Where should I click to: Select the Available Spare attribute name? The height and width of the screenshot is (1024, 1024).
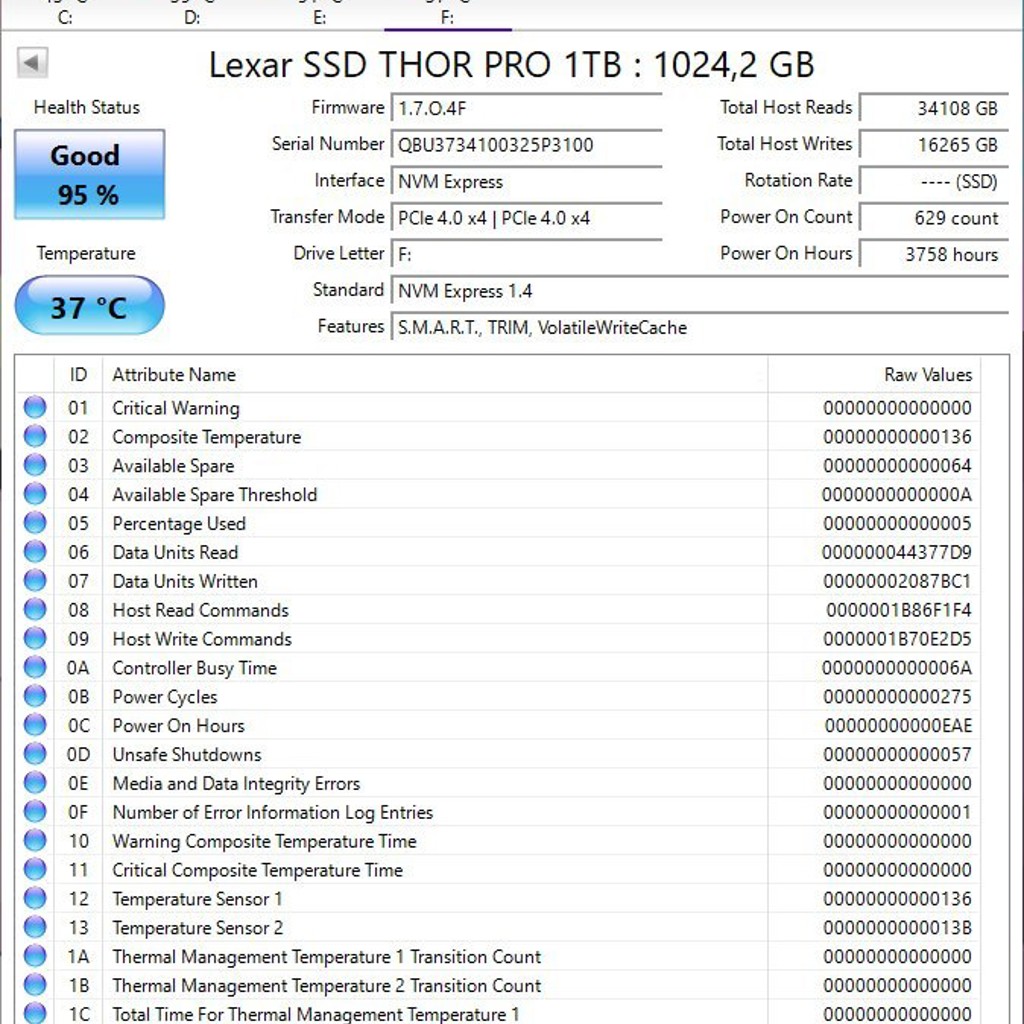[173, 466]
